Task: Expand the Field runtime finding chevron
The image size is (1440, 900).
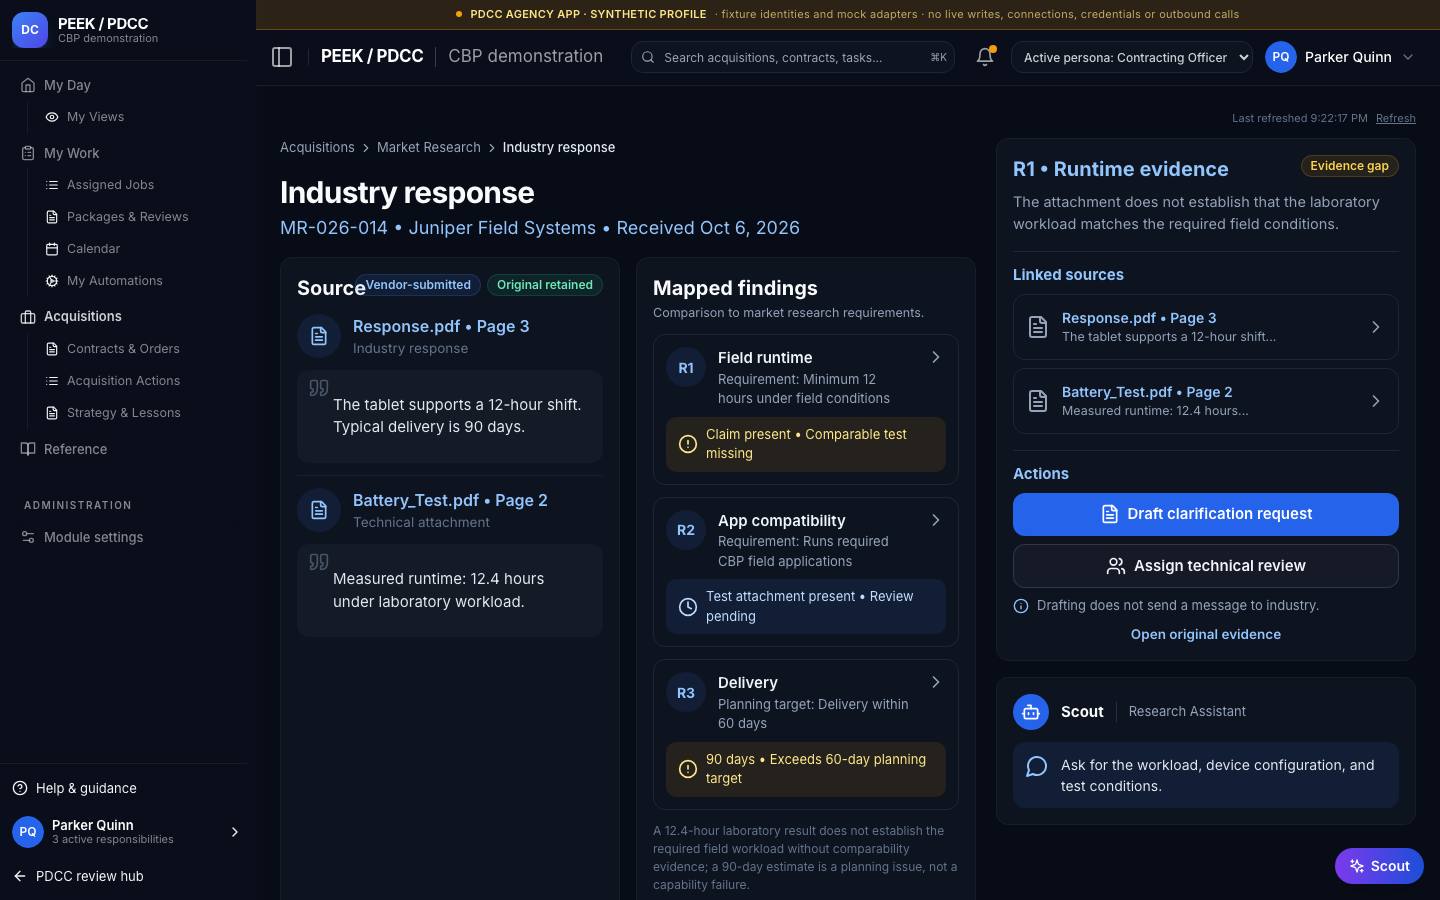Action: pos(936,357)
